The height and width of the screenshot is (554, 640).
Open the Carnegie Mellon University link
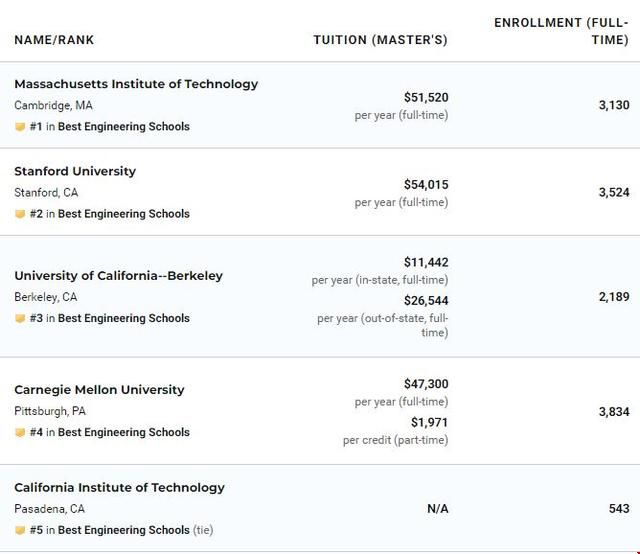tap(99, 390)
